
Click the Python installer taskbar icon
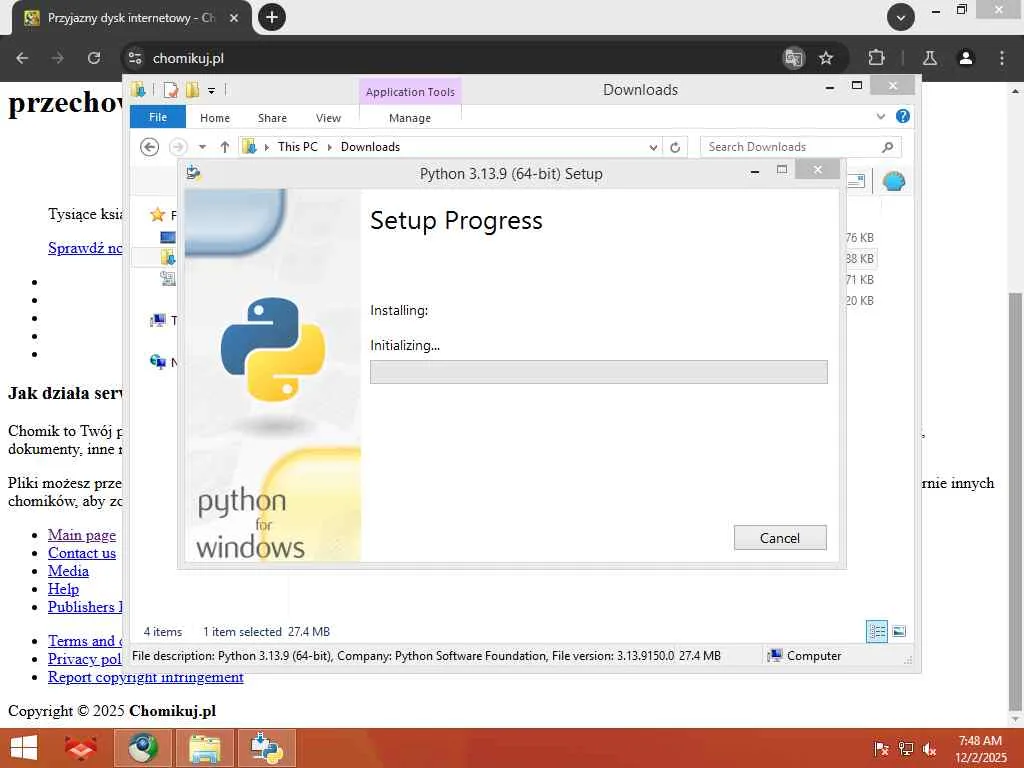pyautogui.click(x=266, y=748)
